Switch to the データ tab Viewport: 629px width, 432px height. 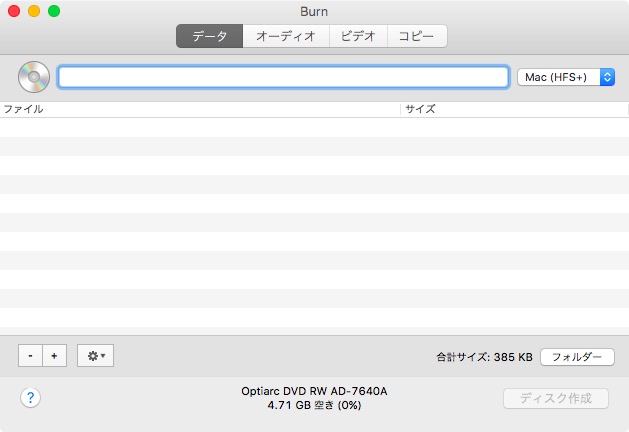coord(209,36)
